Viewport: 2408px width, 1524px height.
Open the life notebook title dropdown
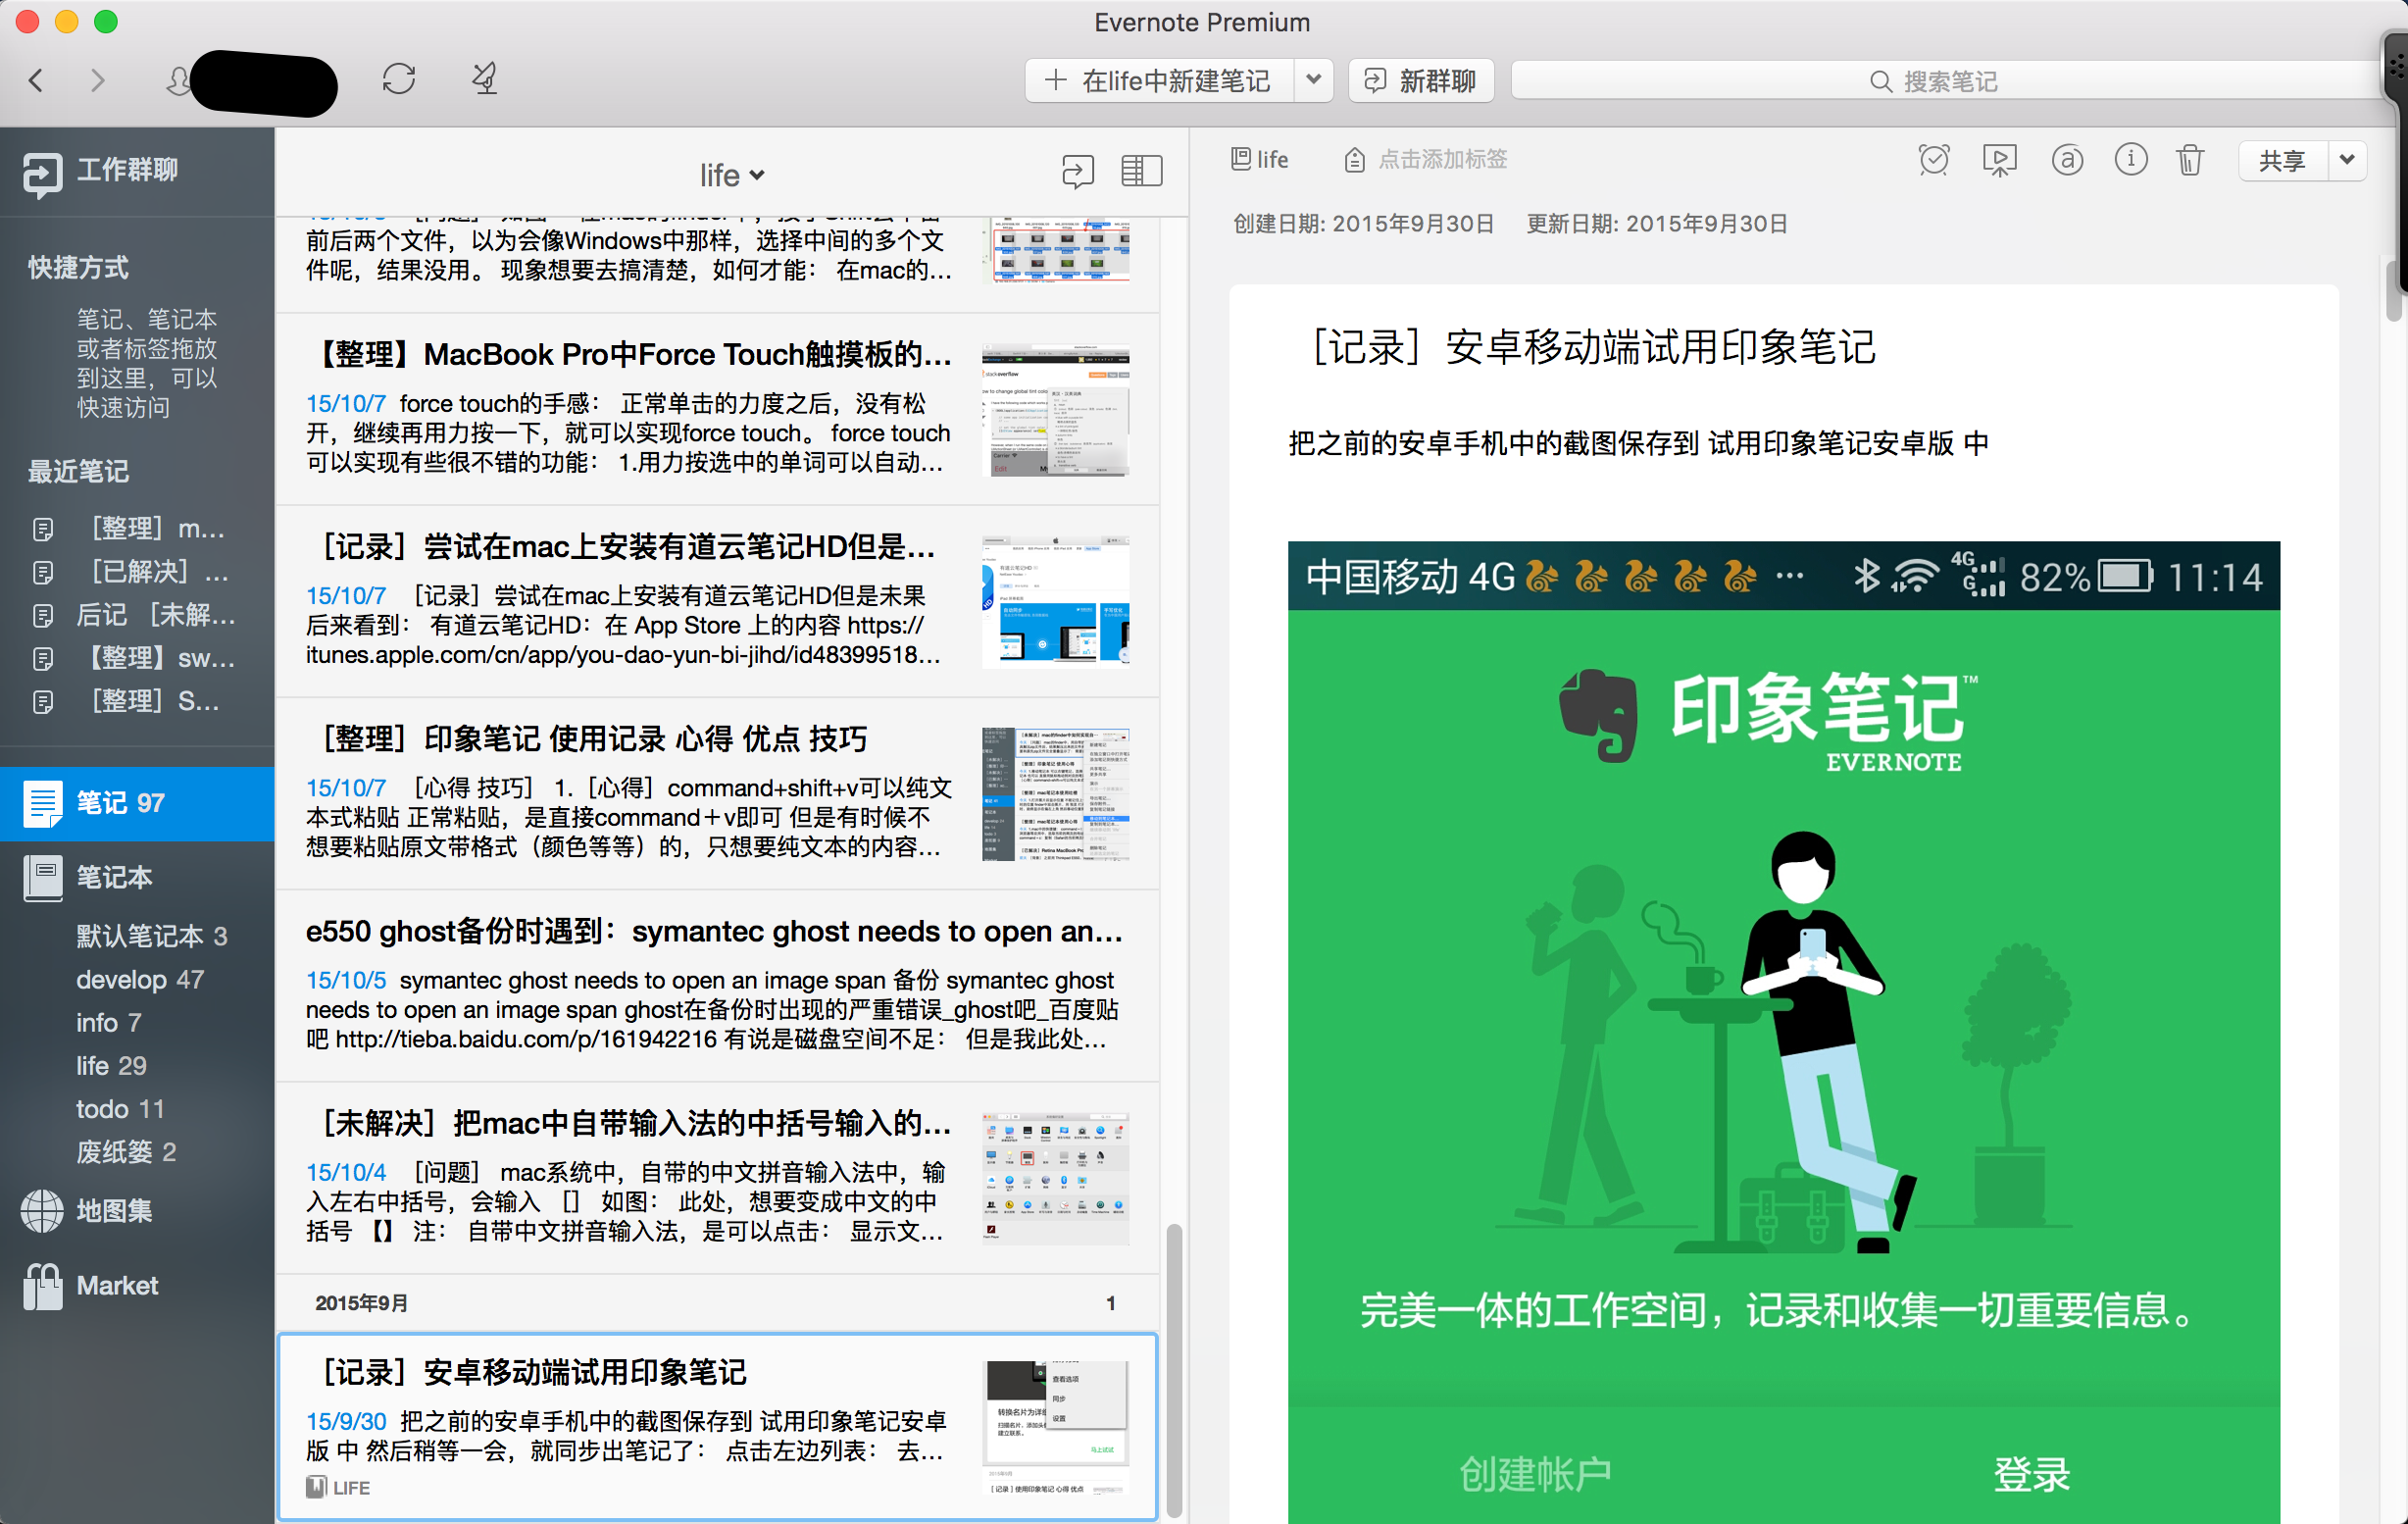click(732, 175)
